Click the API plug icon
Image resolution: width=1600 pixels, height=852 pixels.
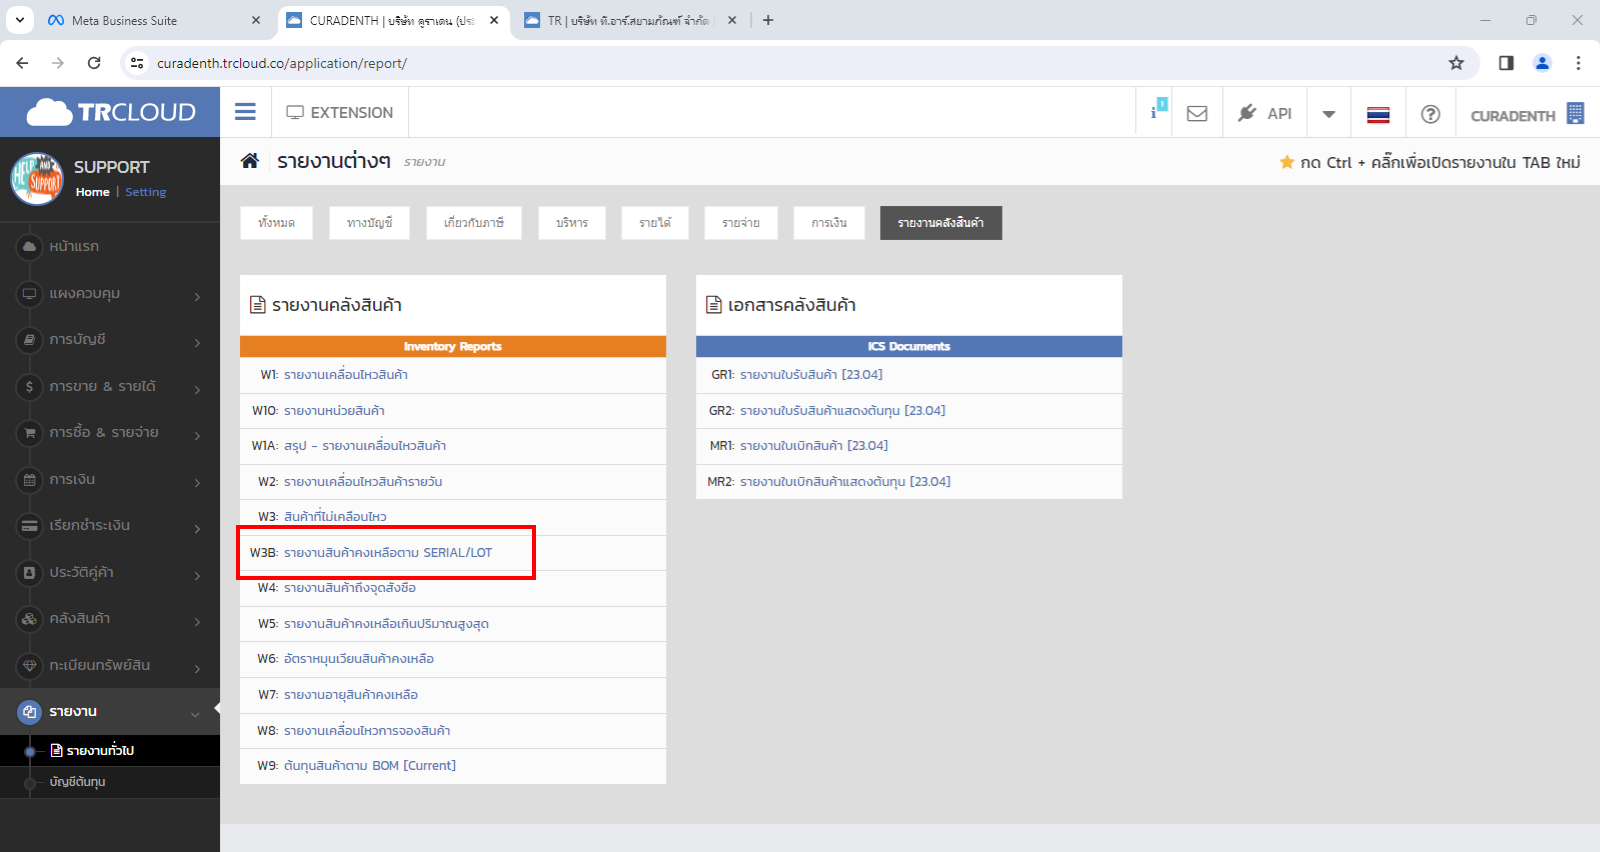click(x=1247, y=113)
